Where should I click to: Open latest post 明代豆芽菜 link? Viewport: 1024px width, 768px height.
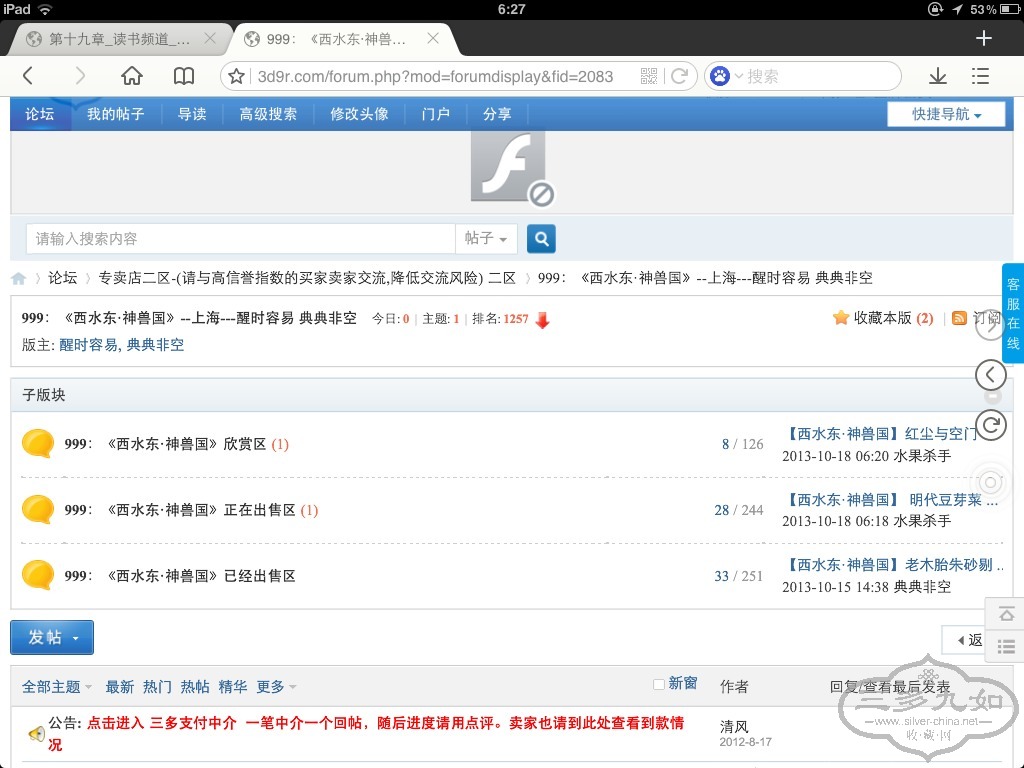pyautogui.click(x=890, y=500)
